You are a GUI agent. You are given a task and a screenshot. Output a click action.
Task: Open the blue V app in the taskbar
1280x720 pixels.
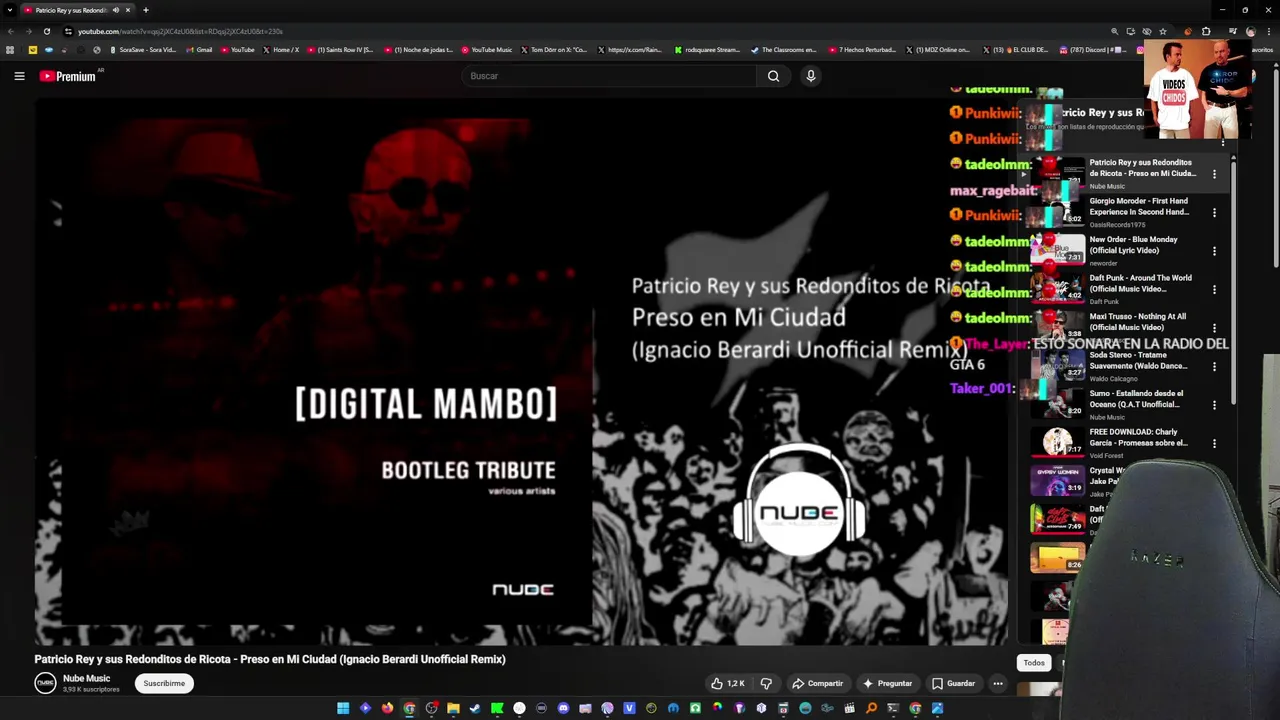630,708
